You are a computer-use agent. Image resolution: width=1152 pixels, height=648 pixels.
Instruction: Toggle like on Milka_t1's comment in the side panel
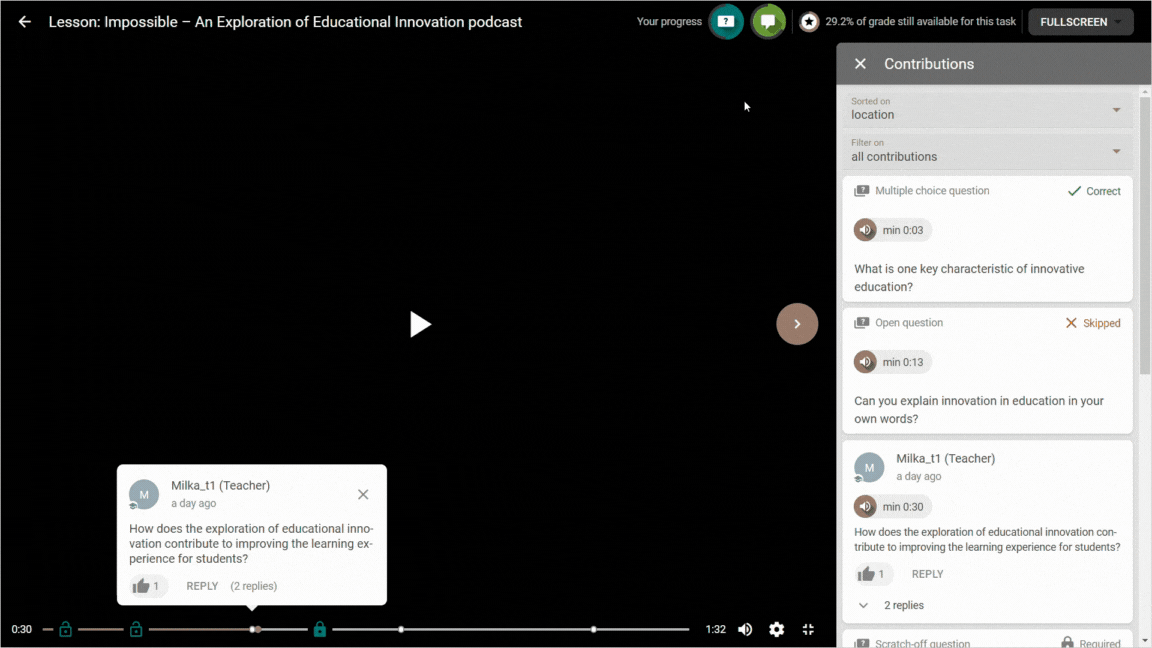(866, 574)
